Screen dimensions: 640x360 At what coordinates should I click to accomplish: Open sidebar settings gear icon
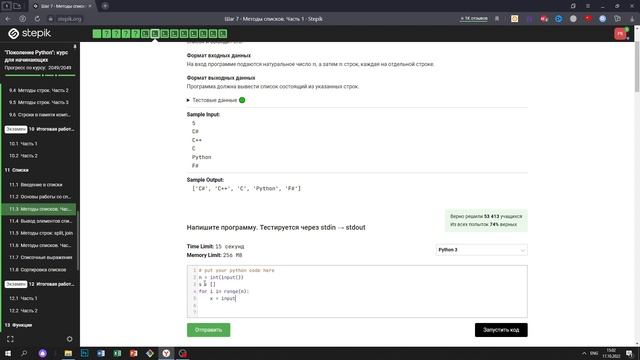[69, 339]
